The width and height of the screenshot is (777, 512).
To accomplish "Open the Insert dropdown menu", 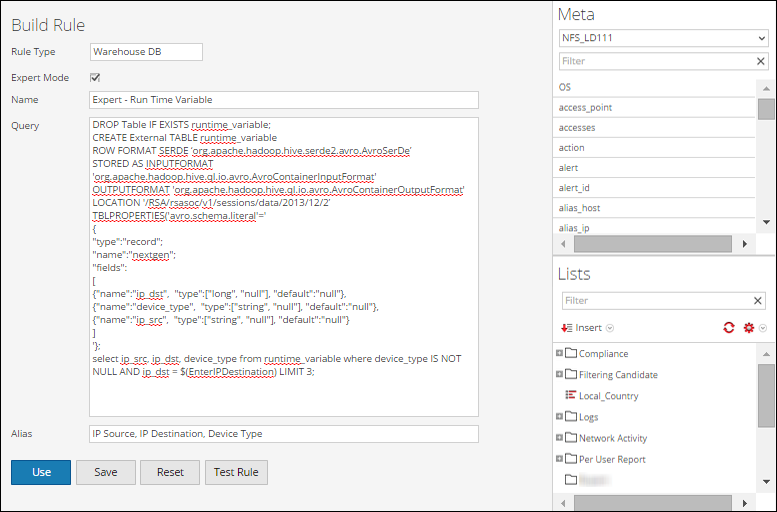I will [588, 328].
